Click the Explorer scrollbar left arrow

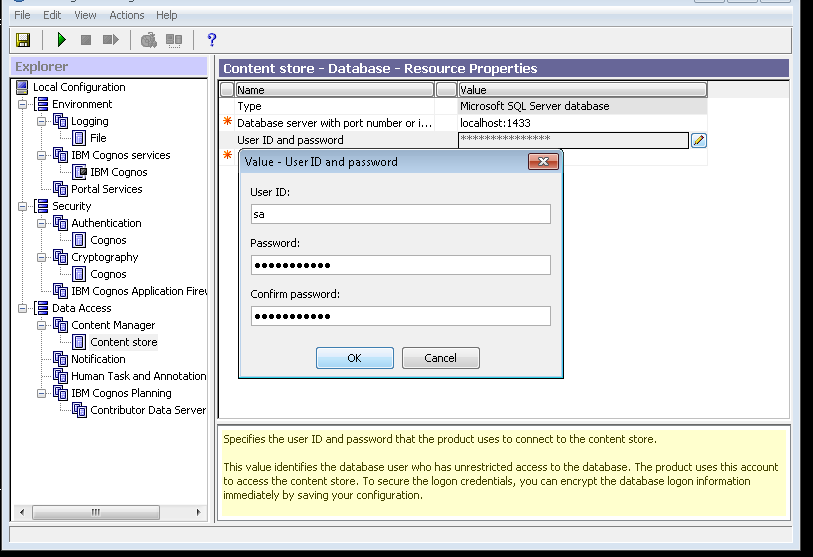point(22,512)
